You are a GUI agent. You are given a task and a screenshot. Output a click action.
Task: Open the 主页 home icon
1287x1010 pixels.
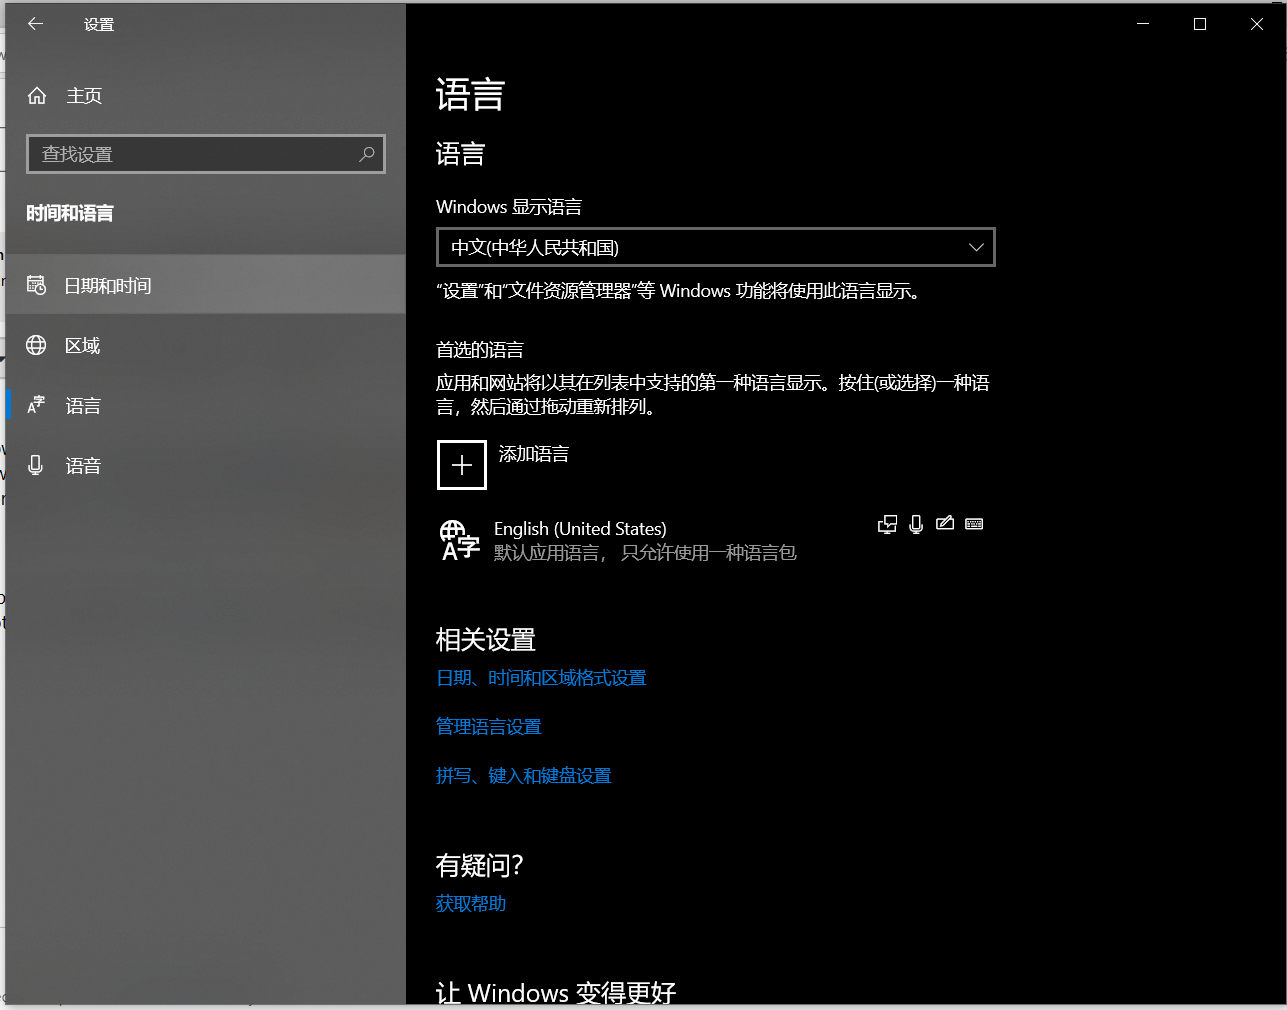pyautogui.click(x=37, y=95)
